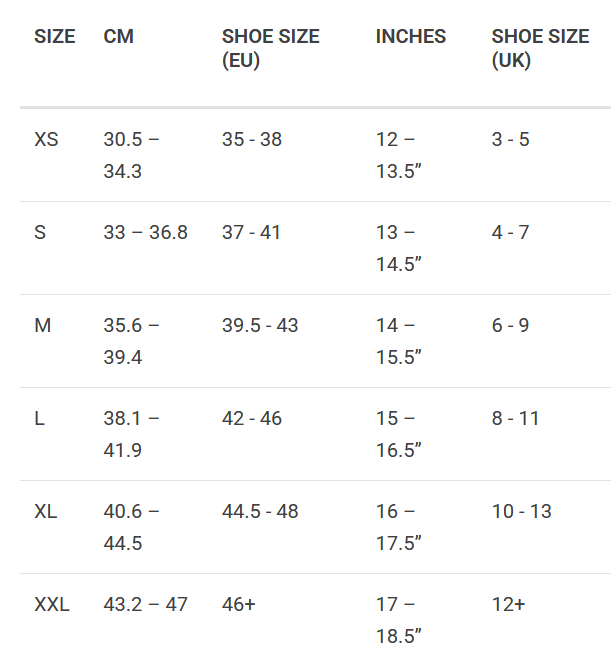This screenshot has width=611, height=657.
Task: Click the 43.2 – 47 cm cell
Action: tap(145, 605)
